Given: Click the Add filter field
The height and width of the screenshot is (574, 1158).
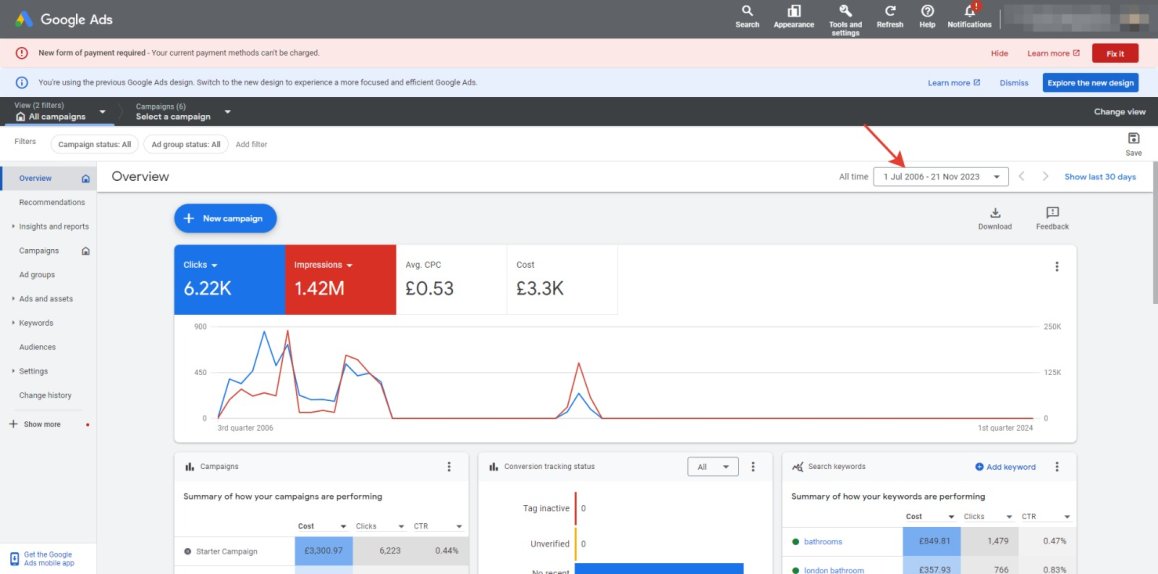Looking at the screenshot, I should 251,145.
